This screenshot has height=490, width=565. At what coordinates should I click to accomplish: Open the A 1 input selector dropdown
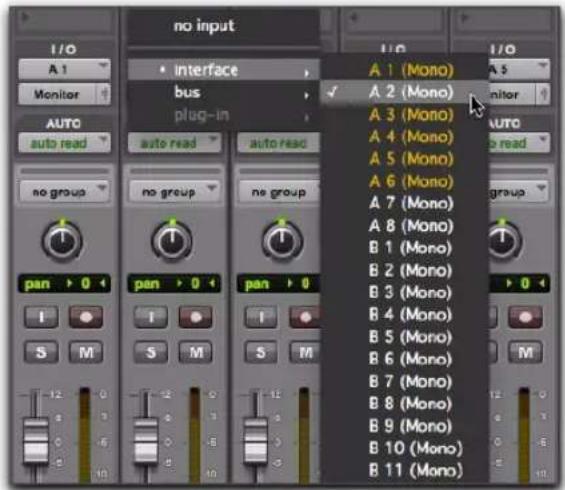pos(64,69)
